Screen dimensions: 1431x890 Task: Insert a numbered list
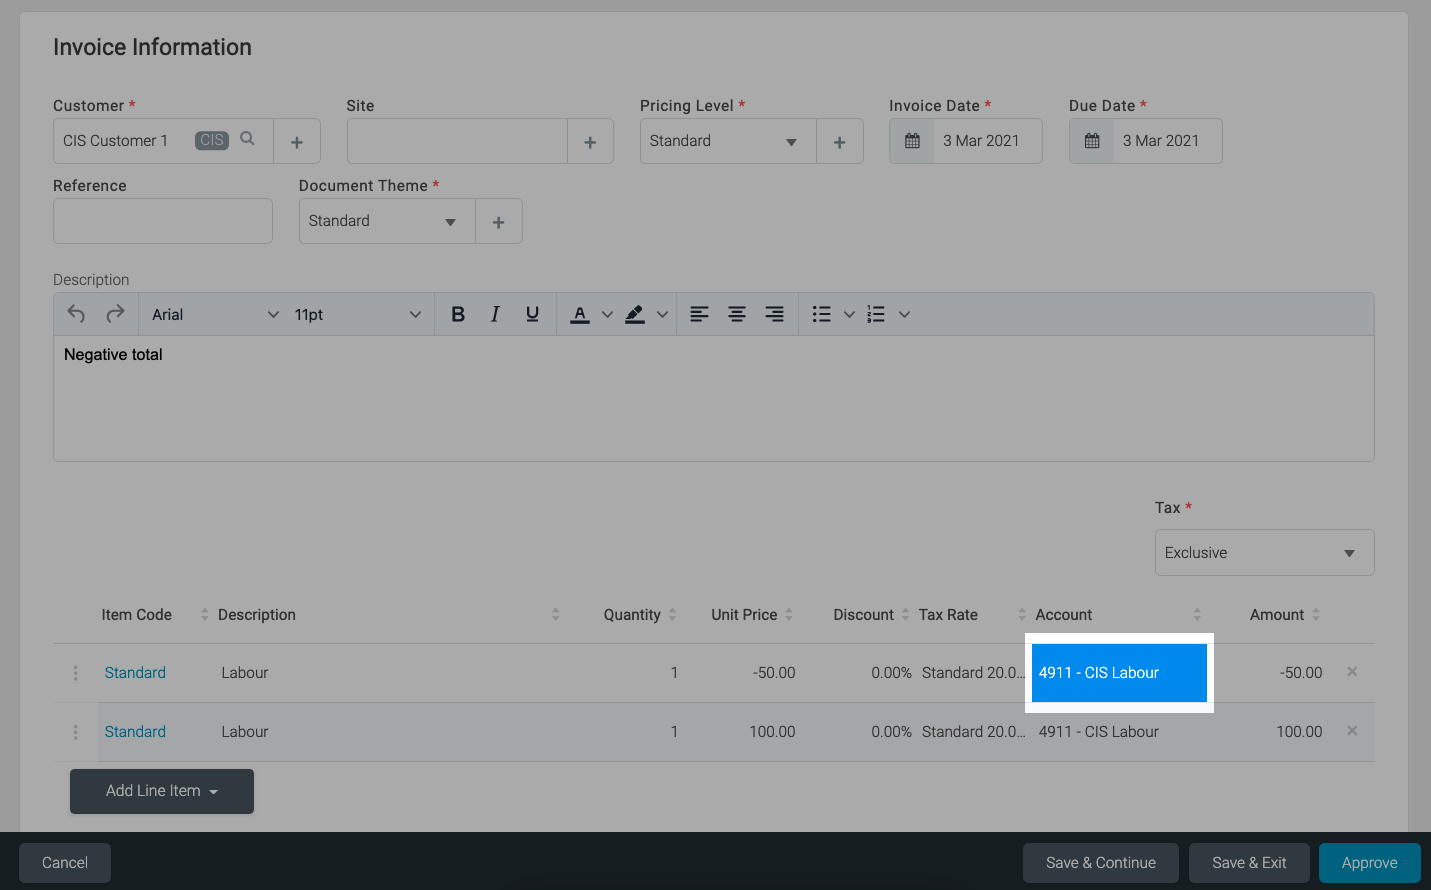pyautogui.click(x=876, y=314)
